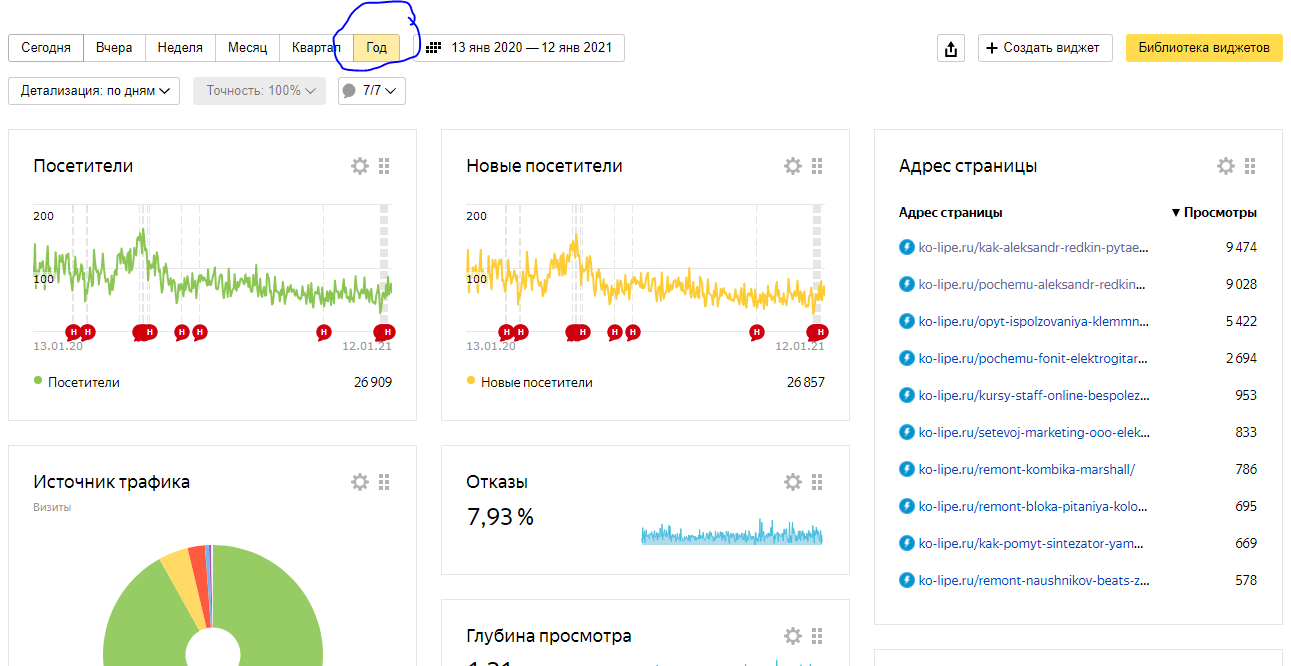Click turbo icon beside remont-naushnikov-beats link
Viewport: 1291px width, 666px height.
point(907,580)
